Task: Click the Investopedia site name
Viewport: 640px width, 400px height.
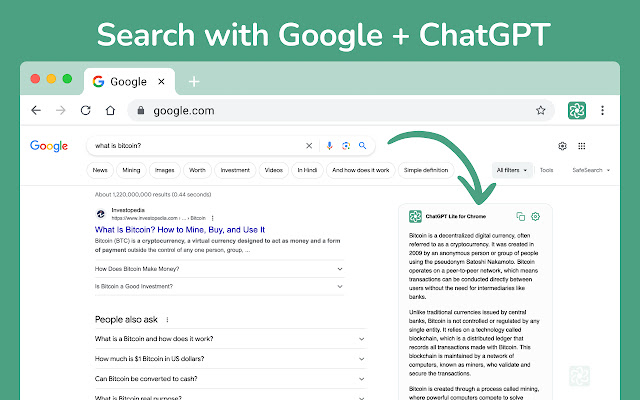Action: pos(128,210)
